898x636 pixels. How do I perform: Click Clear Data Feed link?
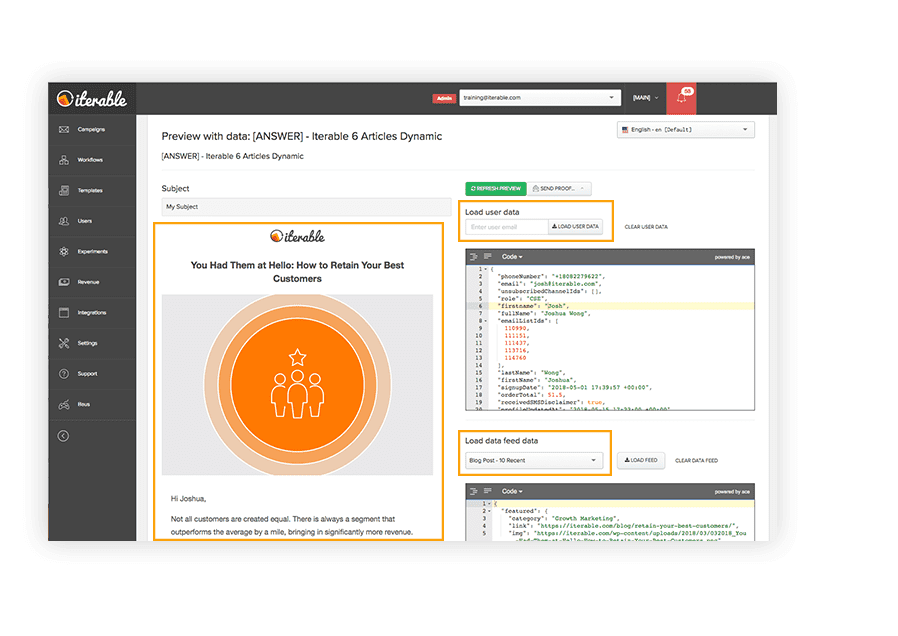click(696, 460)
